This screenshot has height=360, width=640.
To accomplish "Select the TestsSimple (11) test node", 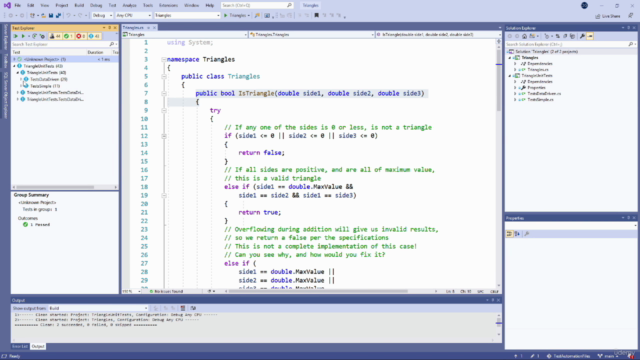I will click(45, 86).
